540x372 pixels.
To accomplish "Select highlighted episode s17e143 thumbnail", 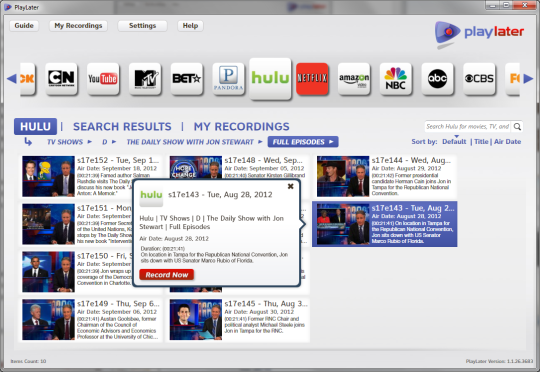I will [x=343, y=224].
